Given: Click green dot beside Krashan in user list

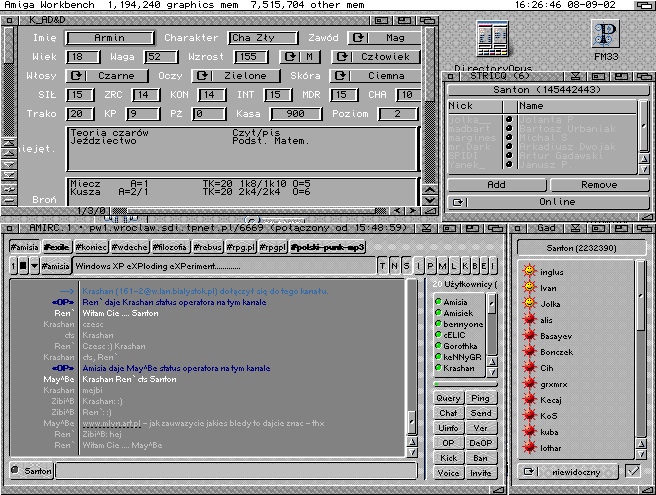Looking at the screenshot, I should (438, 367).
